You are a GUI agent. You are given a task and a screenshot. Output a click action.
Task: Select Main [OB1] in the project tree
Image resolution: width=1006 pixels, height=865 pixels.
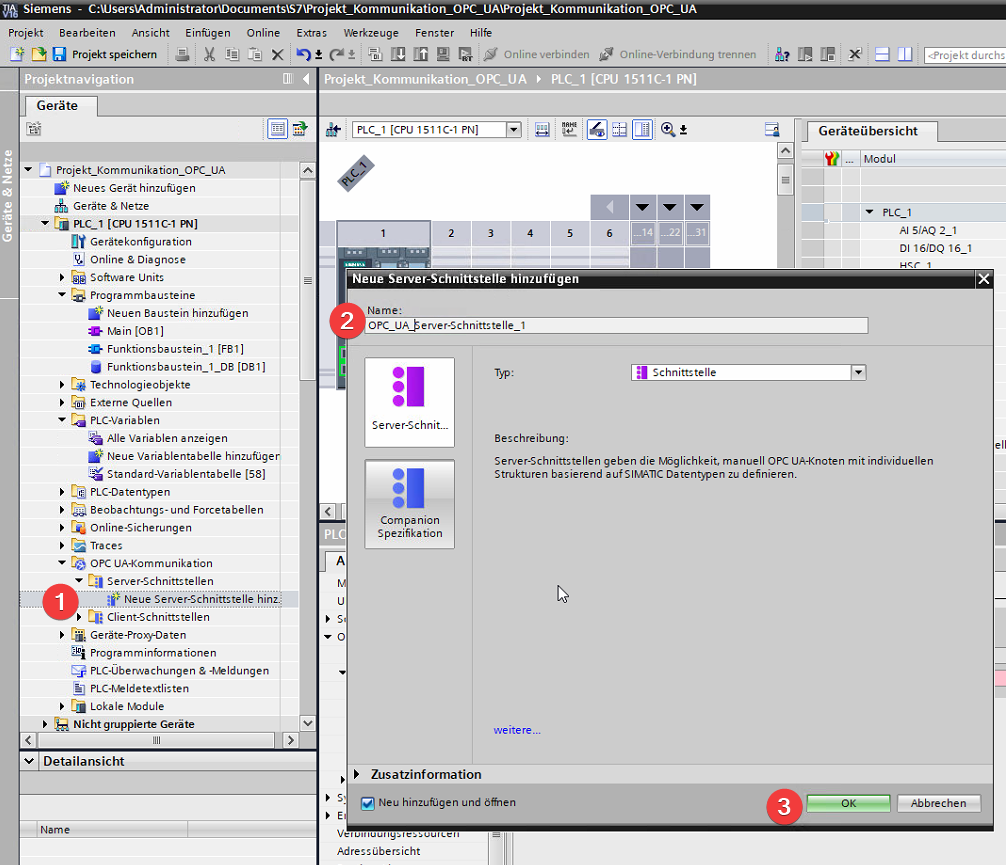(x=135, y=331)
